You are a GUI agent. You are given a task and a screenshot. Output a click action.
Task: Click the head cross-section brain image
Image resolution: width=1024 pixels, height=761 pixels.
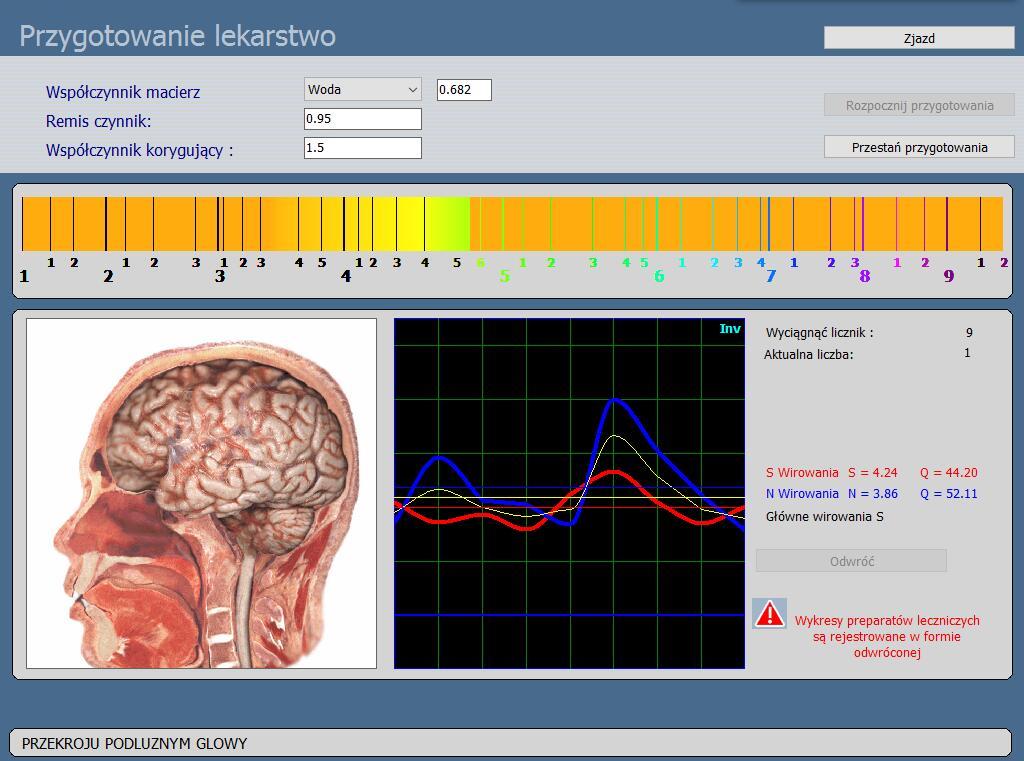pyautogui.click(x=201, y=493)
